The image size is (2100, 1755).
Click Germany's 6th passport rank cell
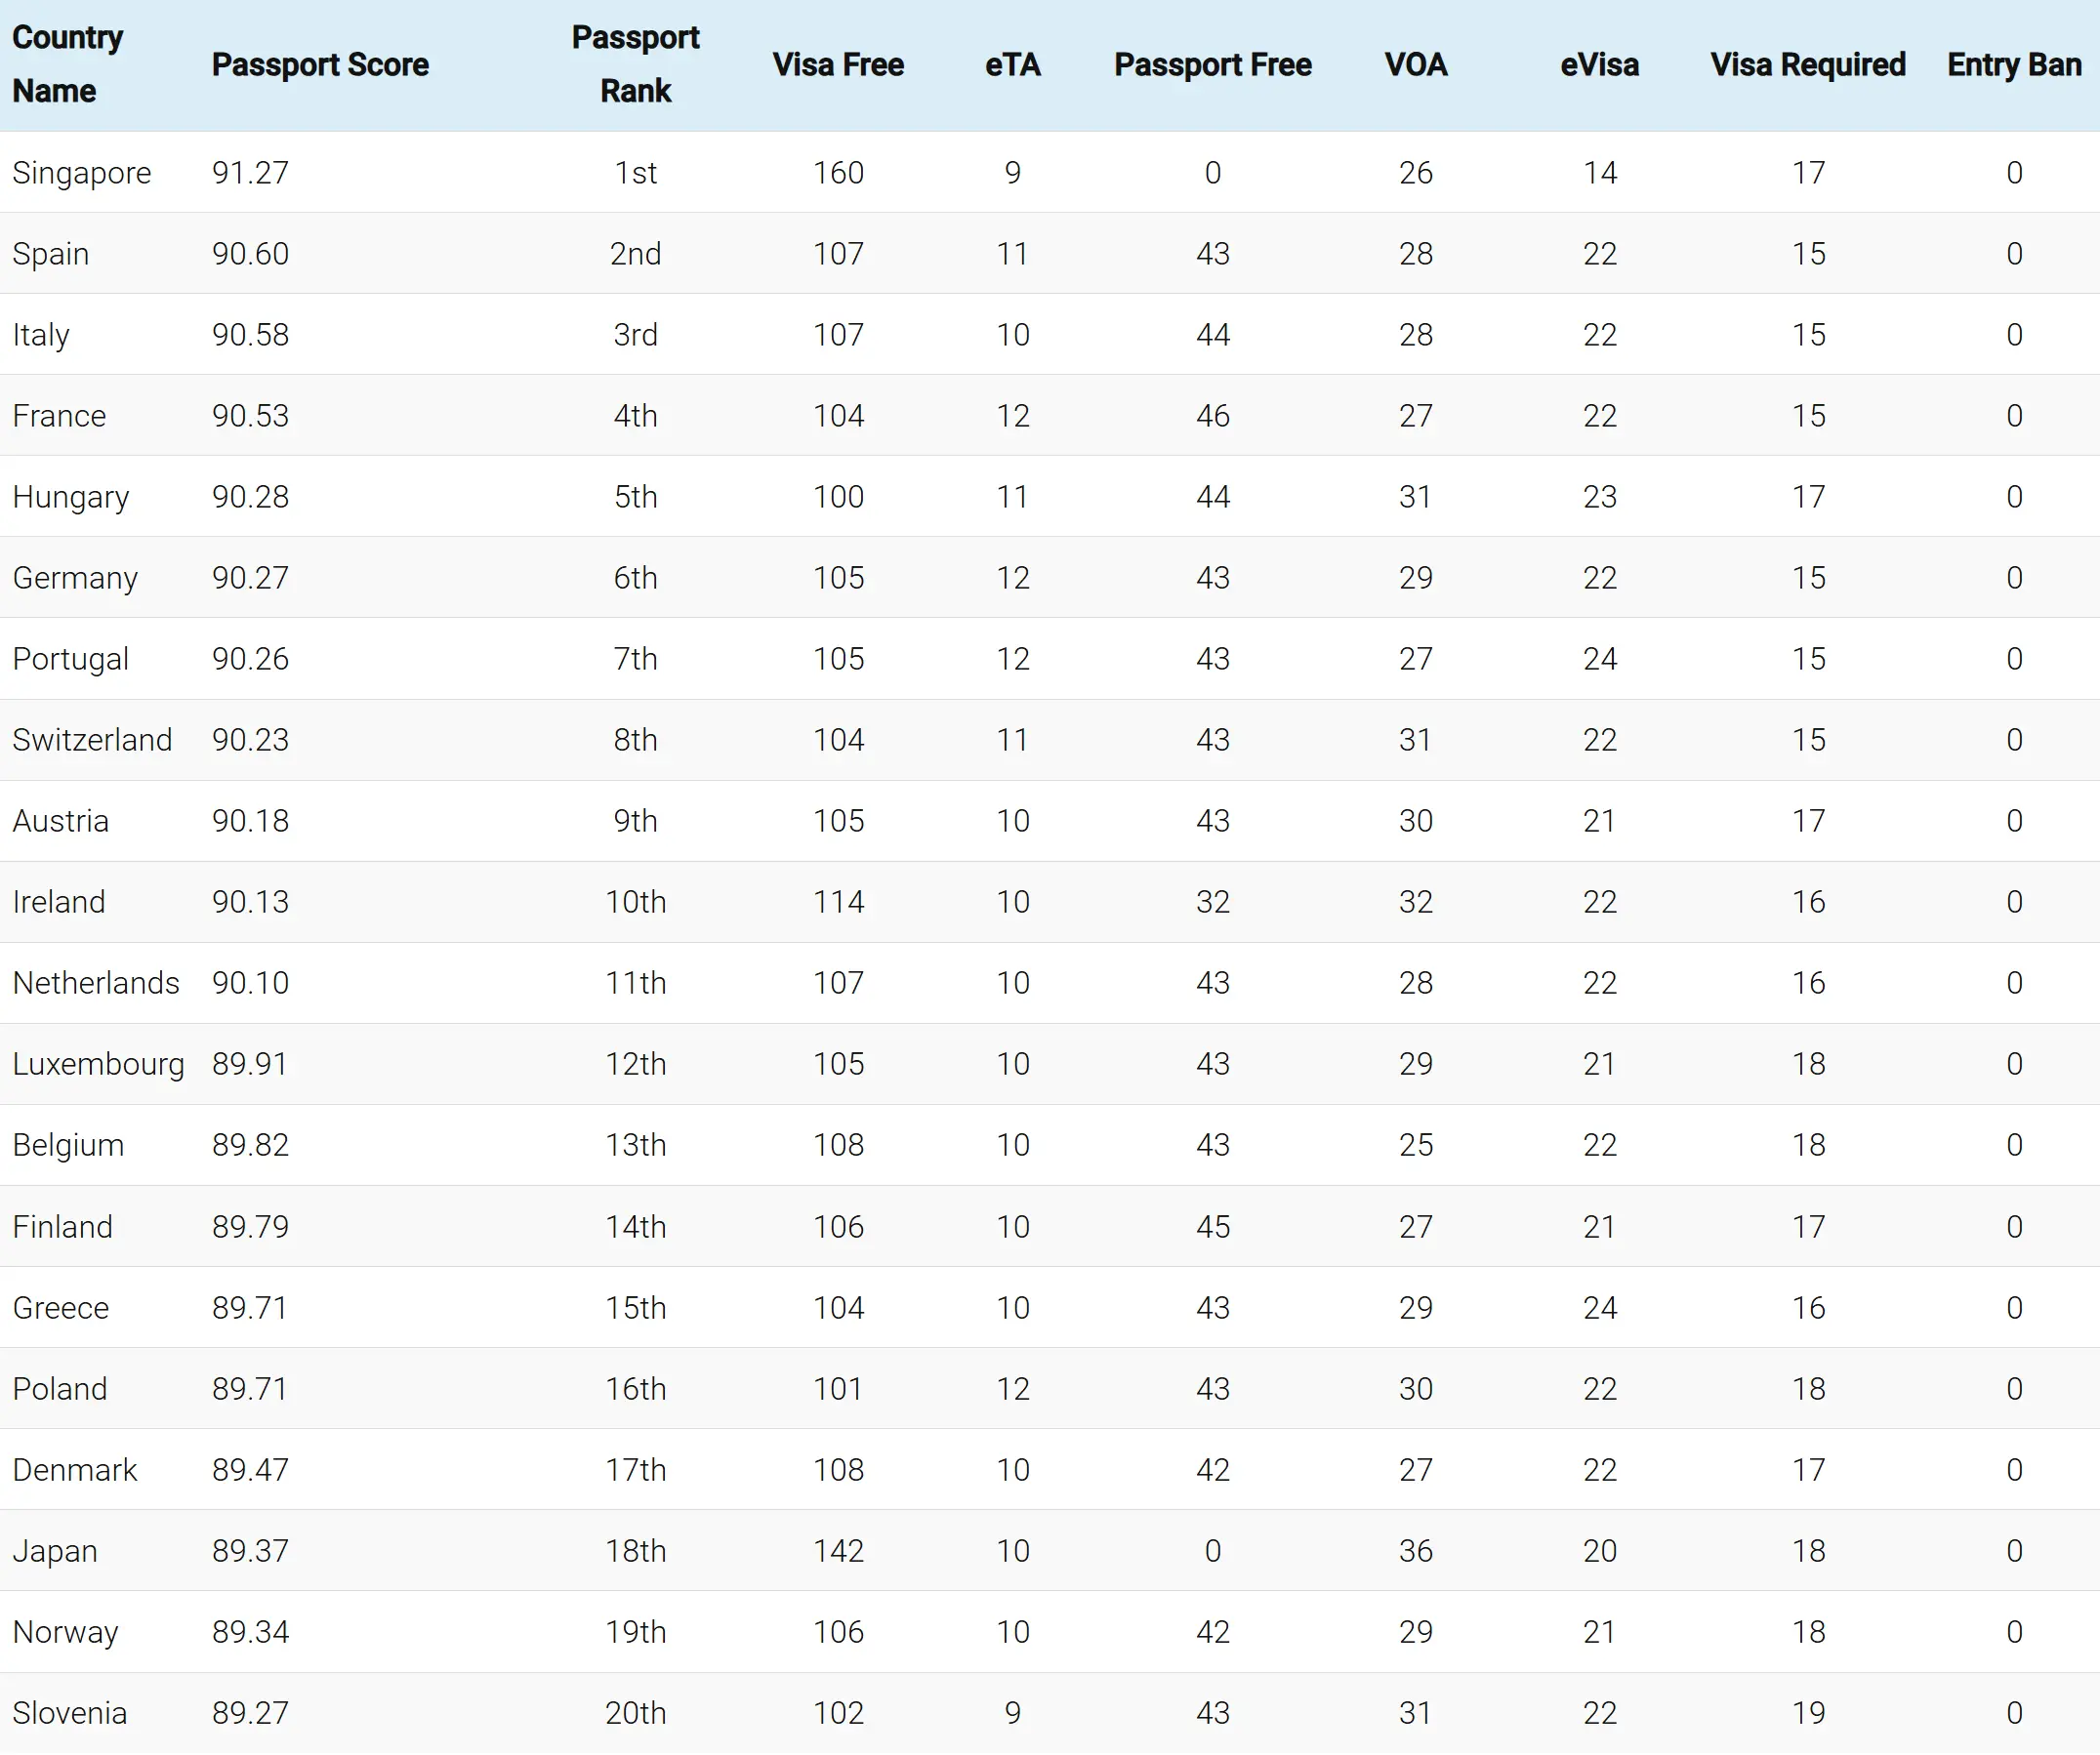[x=635, y=578]
